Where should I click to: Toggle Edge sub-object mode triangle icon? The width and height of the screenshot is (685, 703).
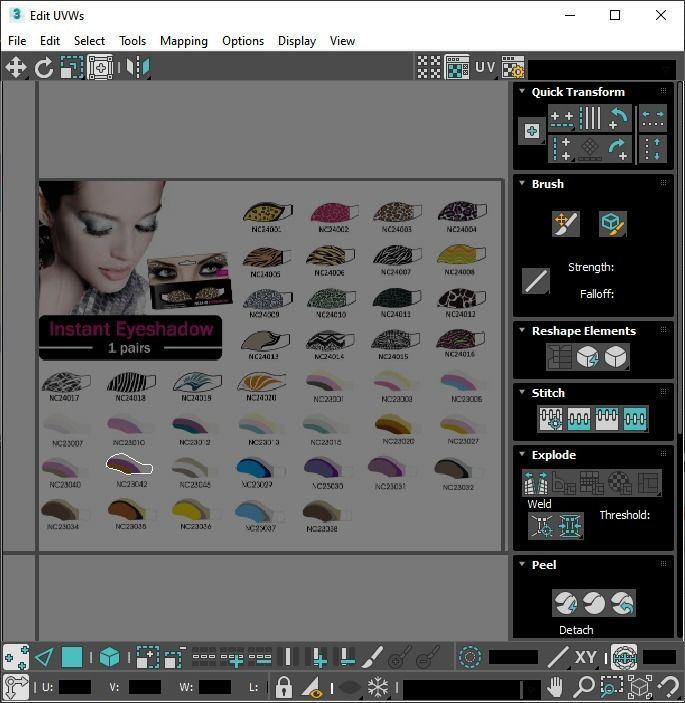coord(44,658)
